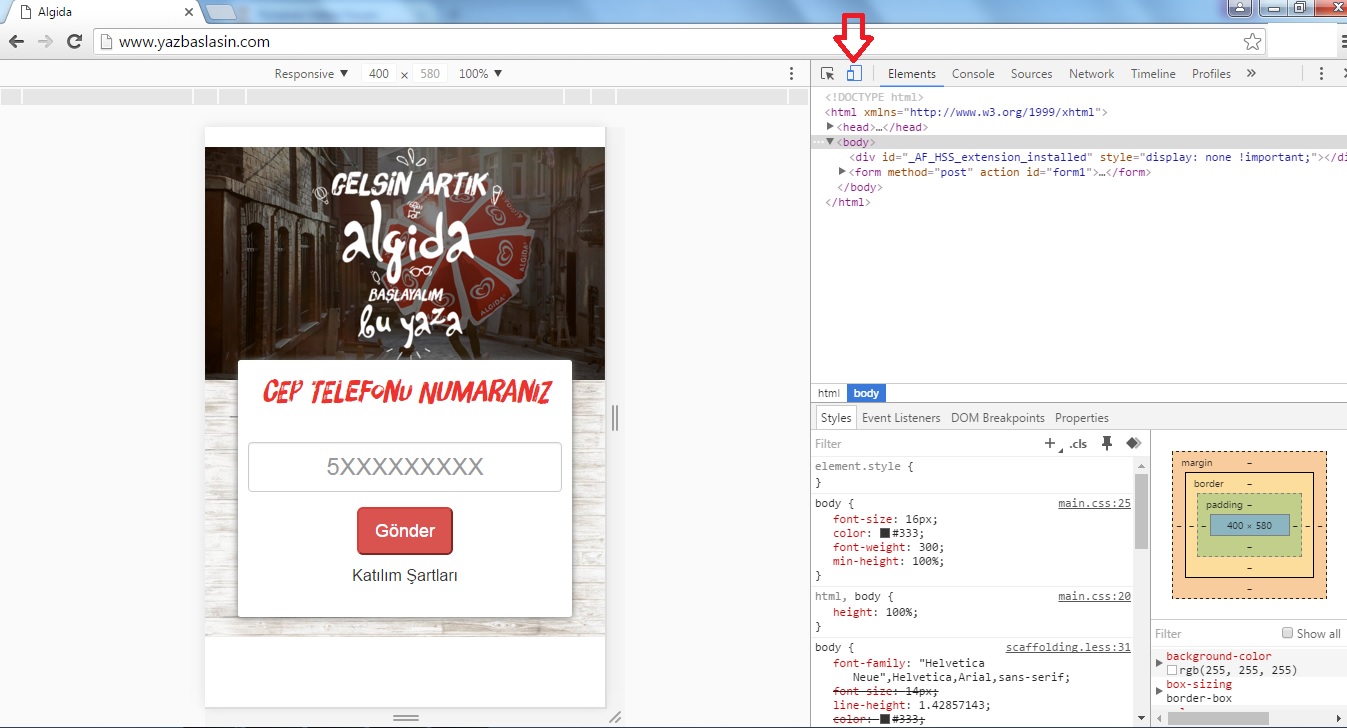Click the min-height: 100% declaration
Viewport: 1347px width, 728px height.
point(886,561)
